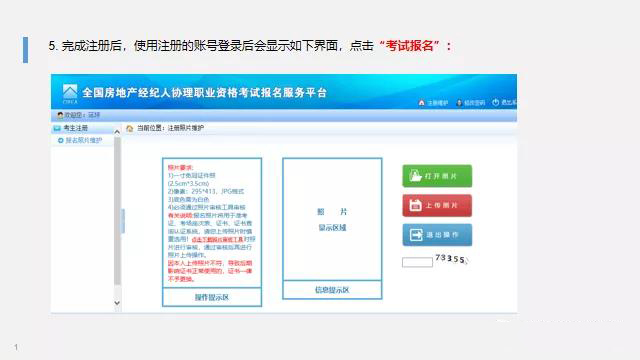Click the house icon beside 当前位置
The width and height of the screenshot is (640, 360).
pos(130,129)
